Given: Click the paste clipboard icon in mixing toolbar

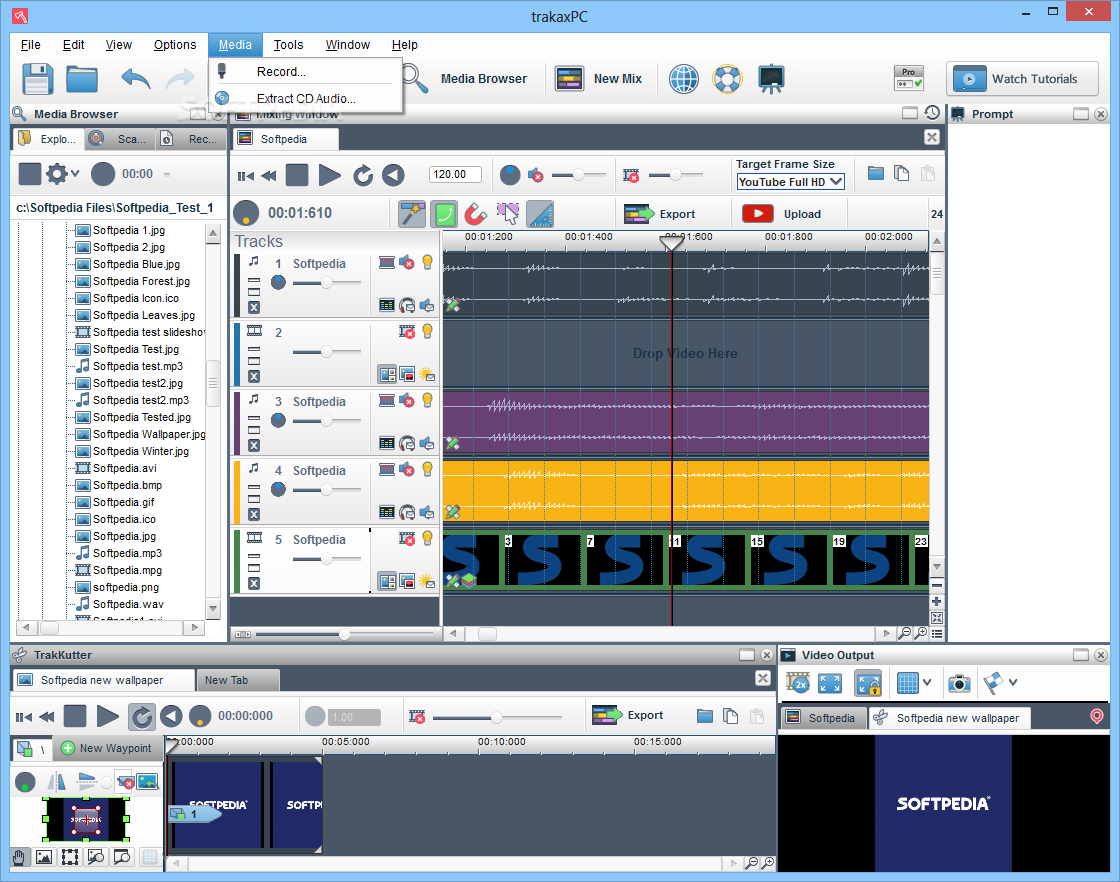Looking at the screenshot, I should [928, 174].
